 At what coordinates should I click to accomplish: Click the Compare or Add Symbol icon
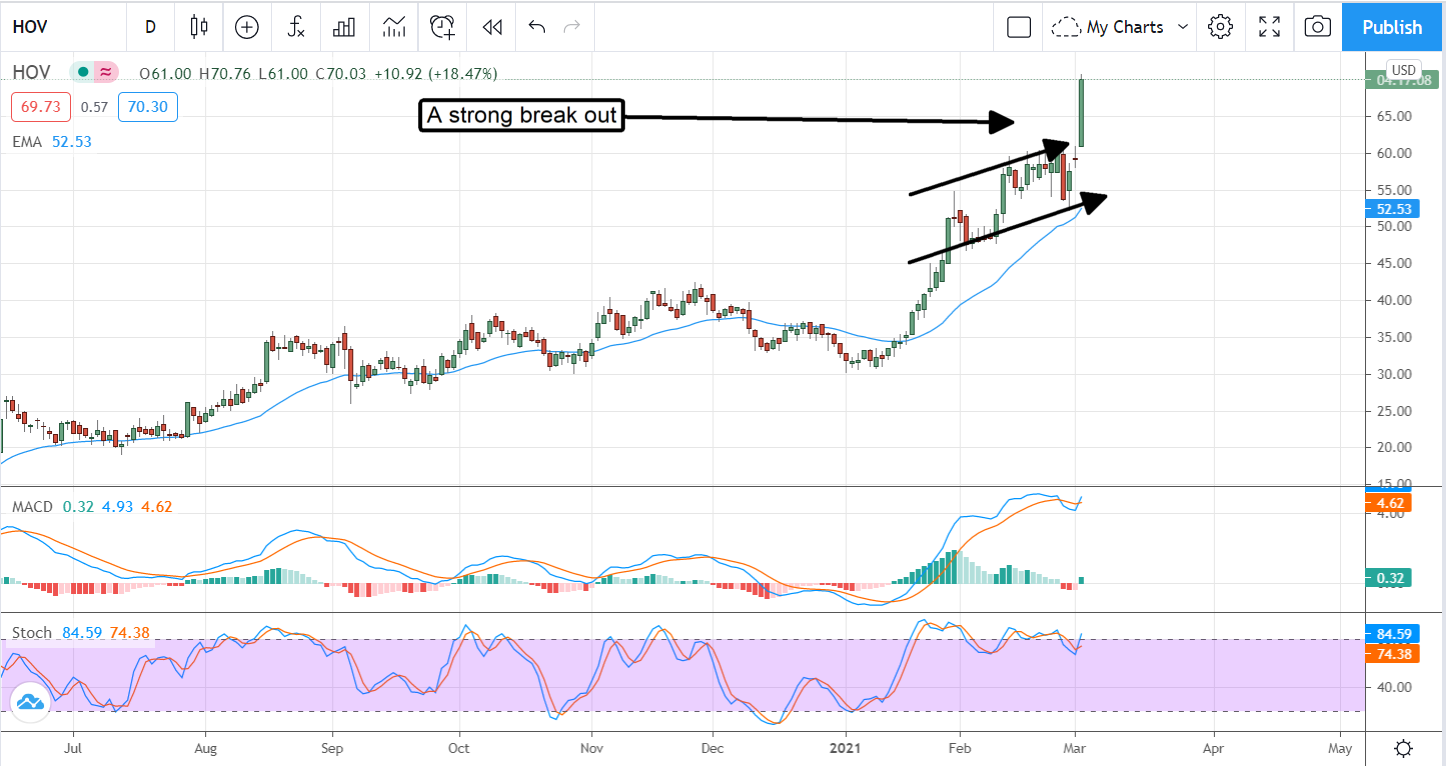(247, 27)
